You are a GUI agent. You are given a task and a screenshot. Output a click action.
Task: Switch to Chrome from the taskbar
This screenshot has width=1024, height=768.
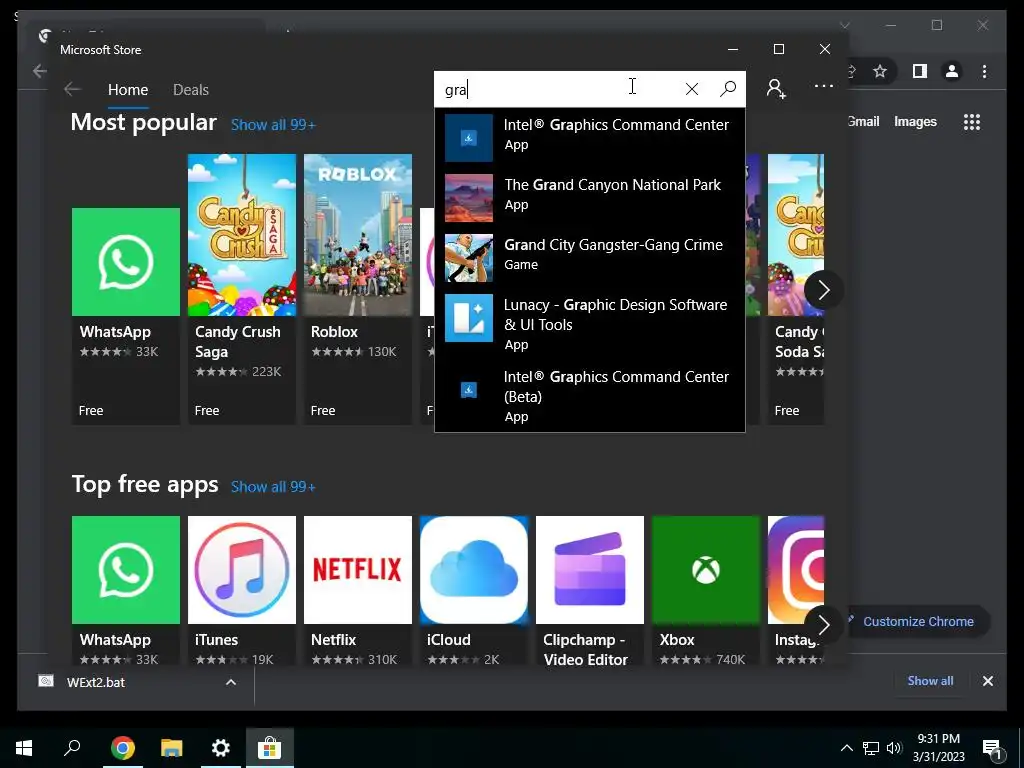(x=122, y=748)
